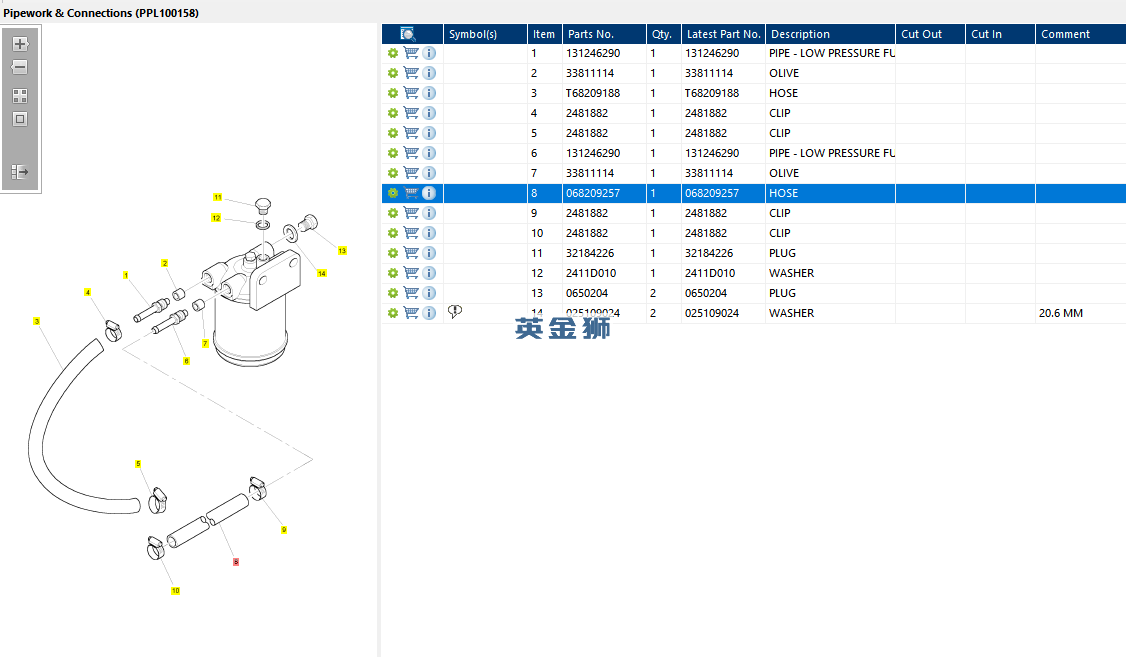Sort by the Description column header
Image resolution: width=1126 pixels, height=657 pixels.
click(x=831, y=34)
